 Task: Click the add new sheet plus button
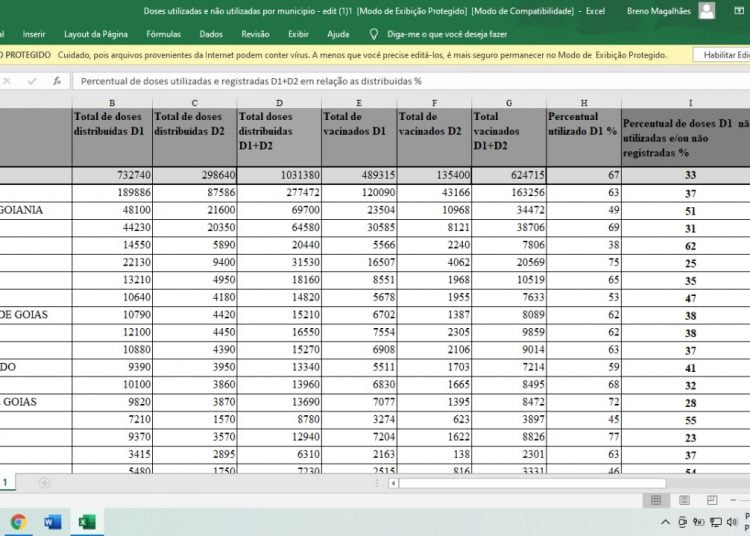click(44, 483)
